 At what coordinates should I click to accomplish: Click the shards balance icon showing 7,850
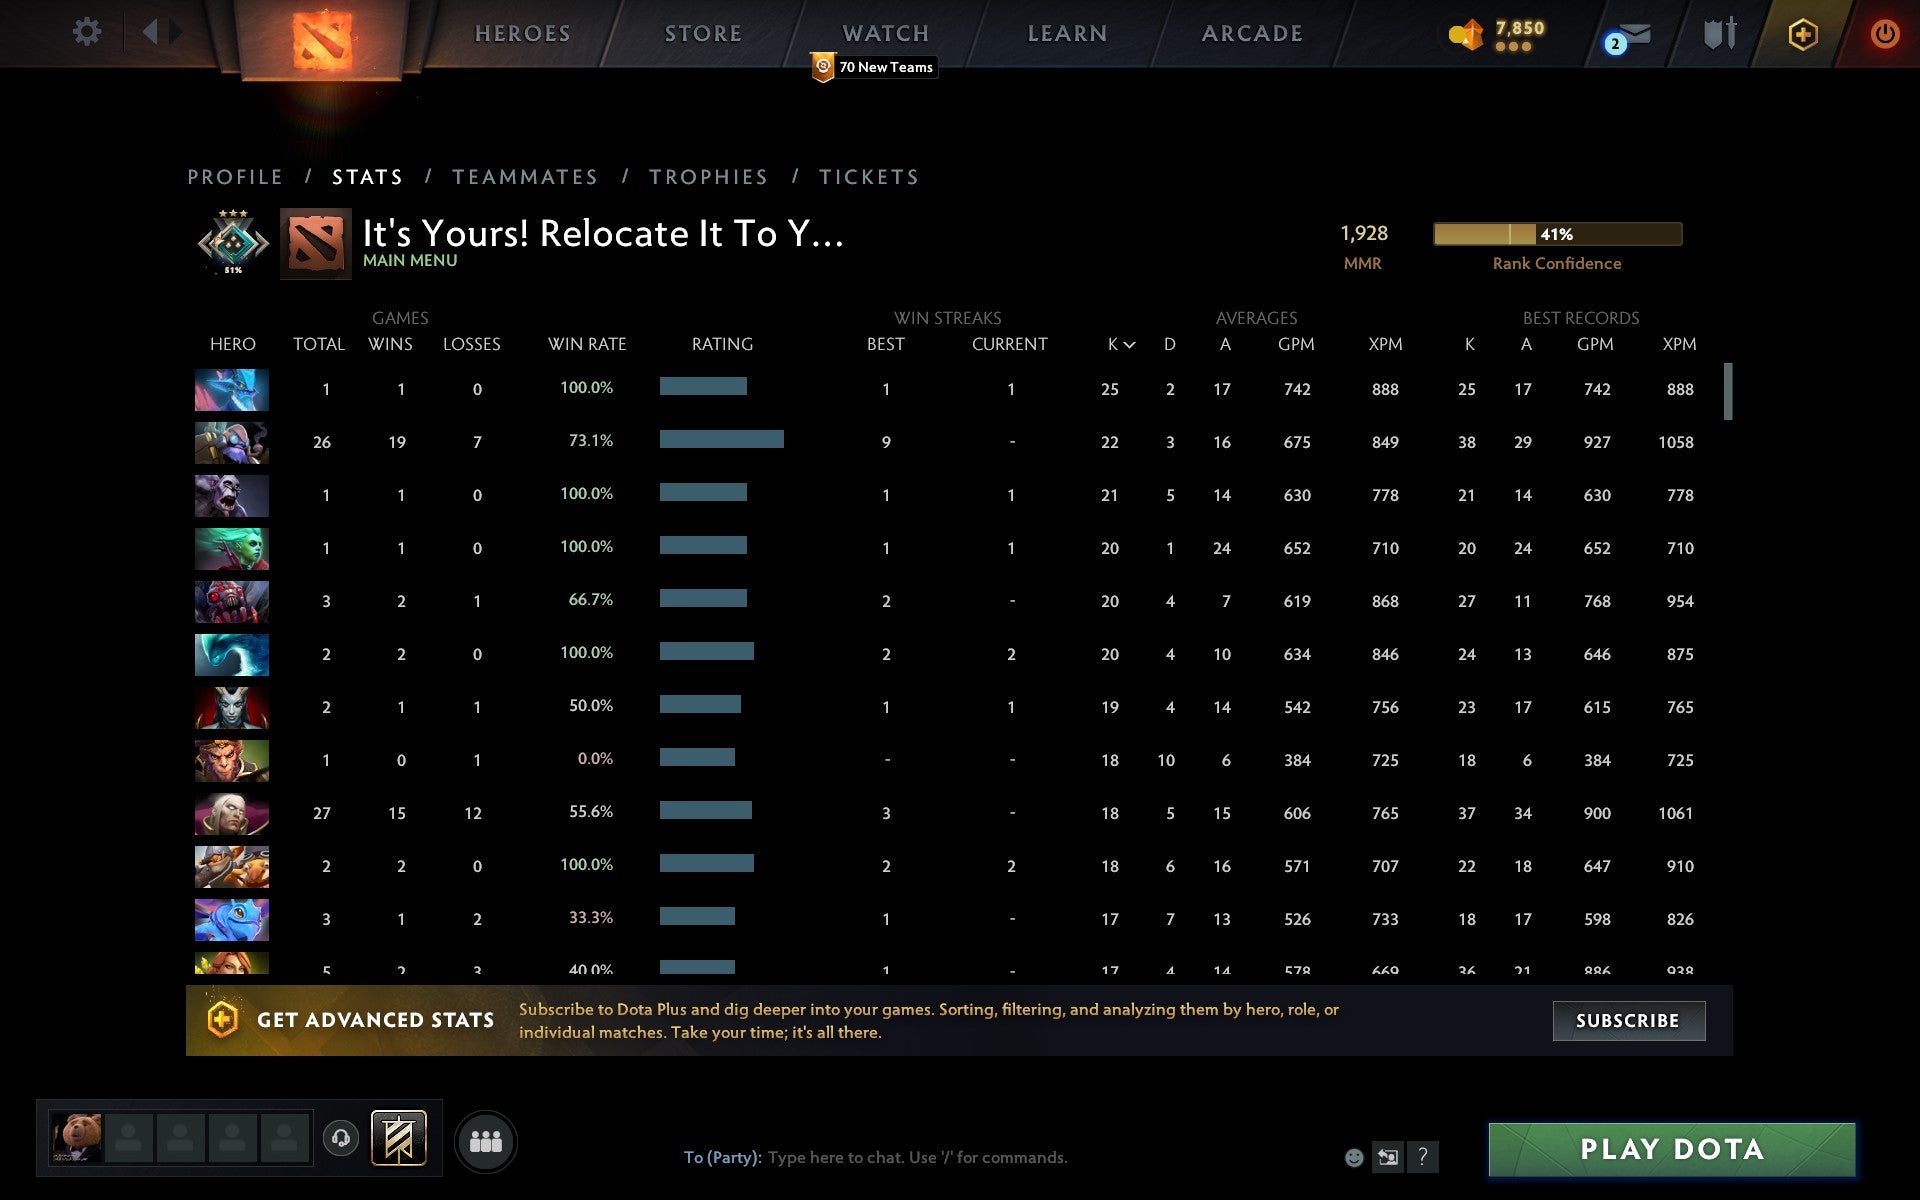[1466, 33]
